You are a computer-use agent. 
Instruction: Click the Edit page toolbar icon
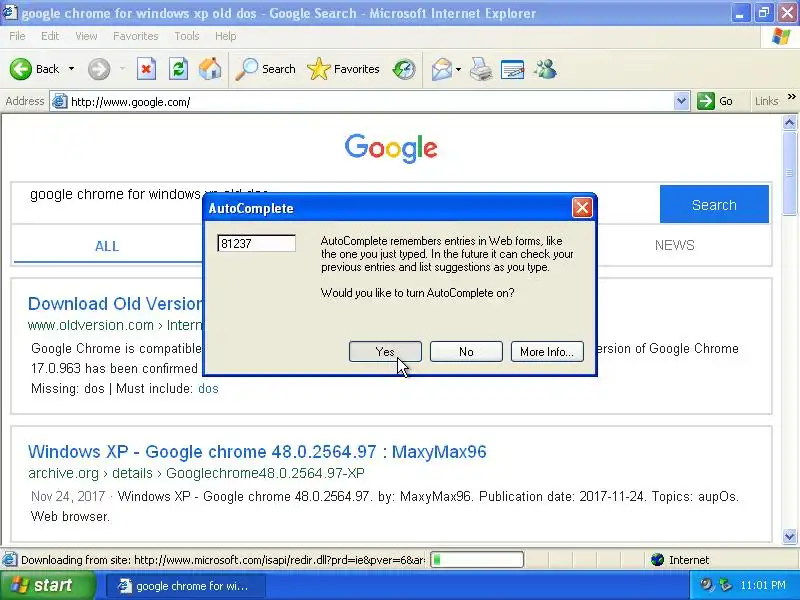click(x=512, y=69)
